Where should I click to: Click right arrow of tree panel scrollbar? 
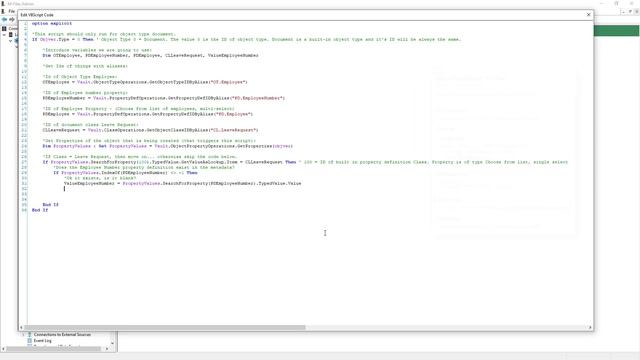tap(107, 349)
